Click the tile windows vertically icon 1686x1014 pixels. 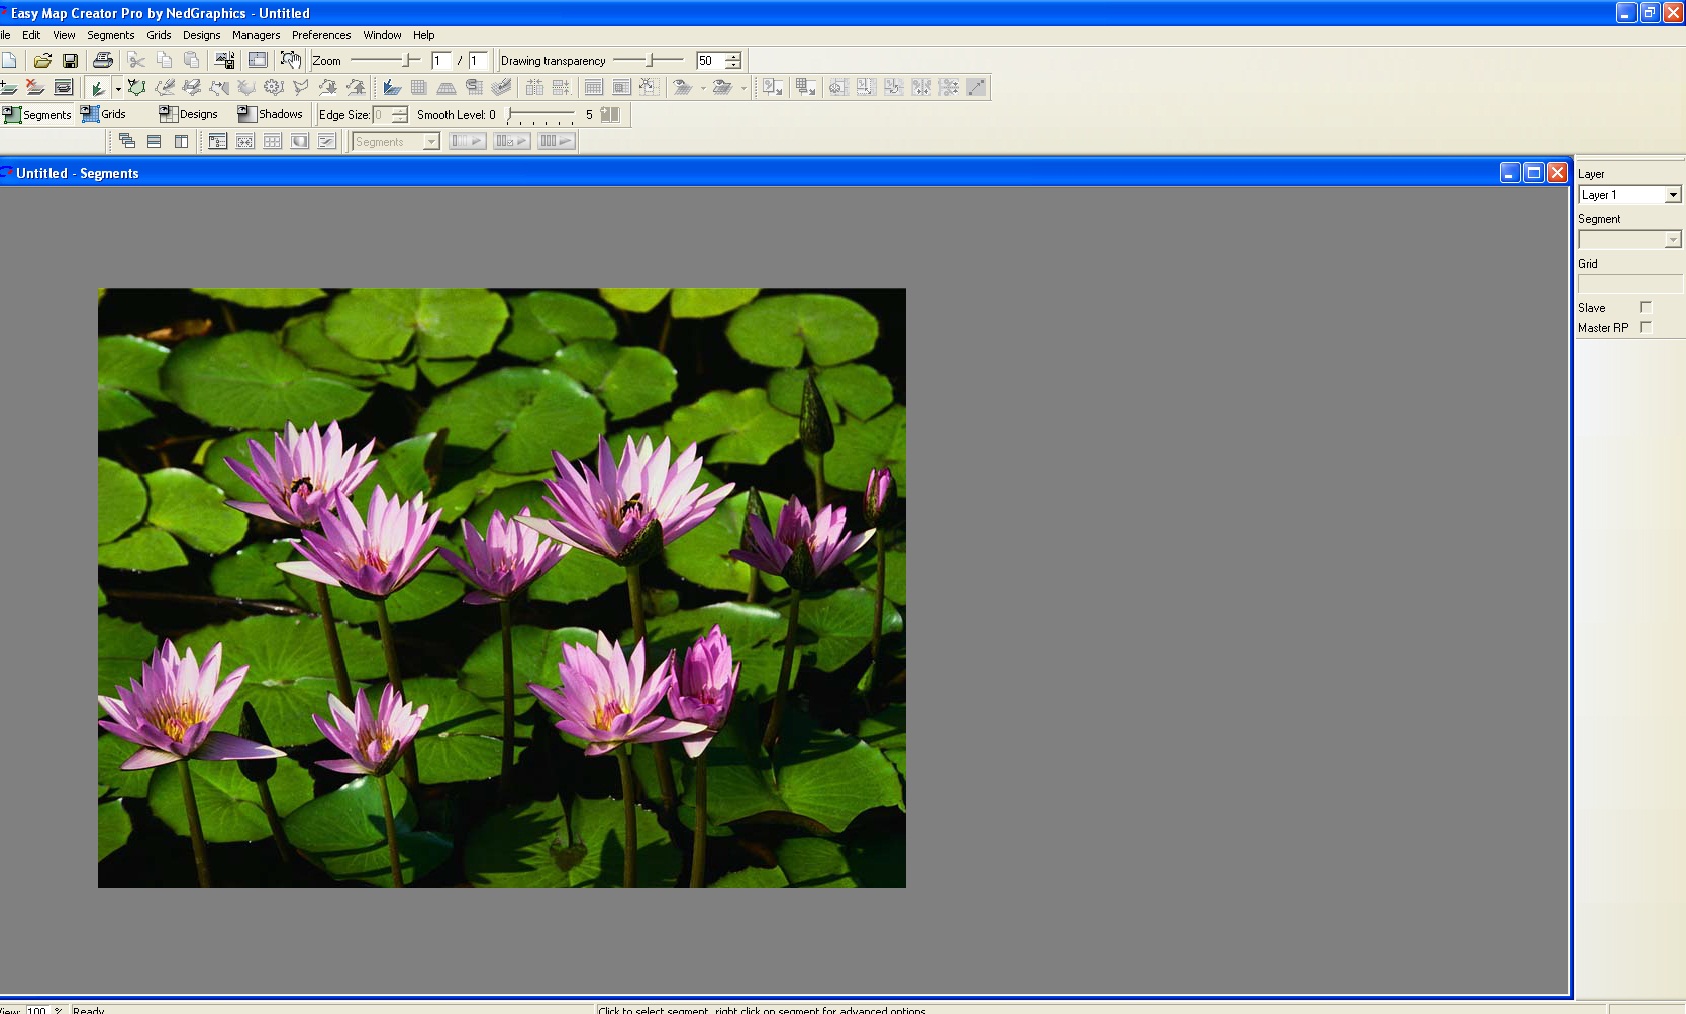[x=181, y=141]
